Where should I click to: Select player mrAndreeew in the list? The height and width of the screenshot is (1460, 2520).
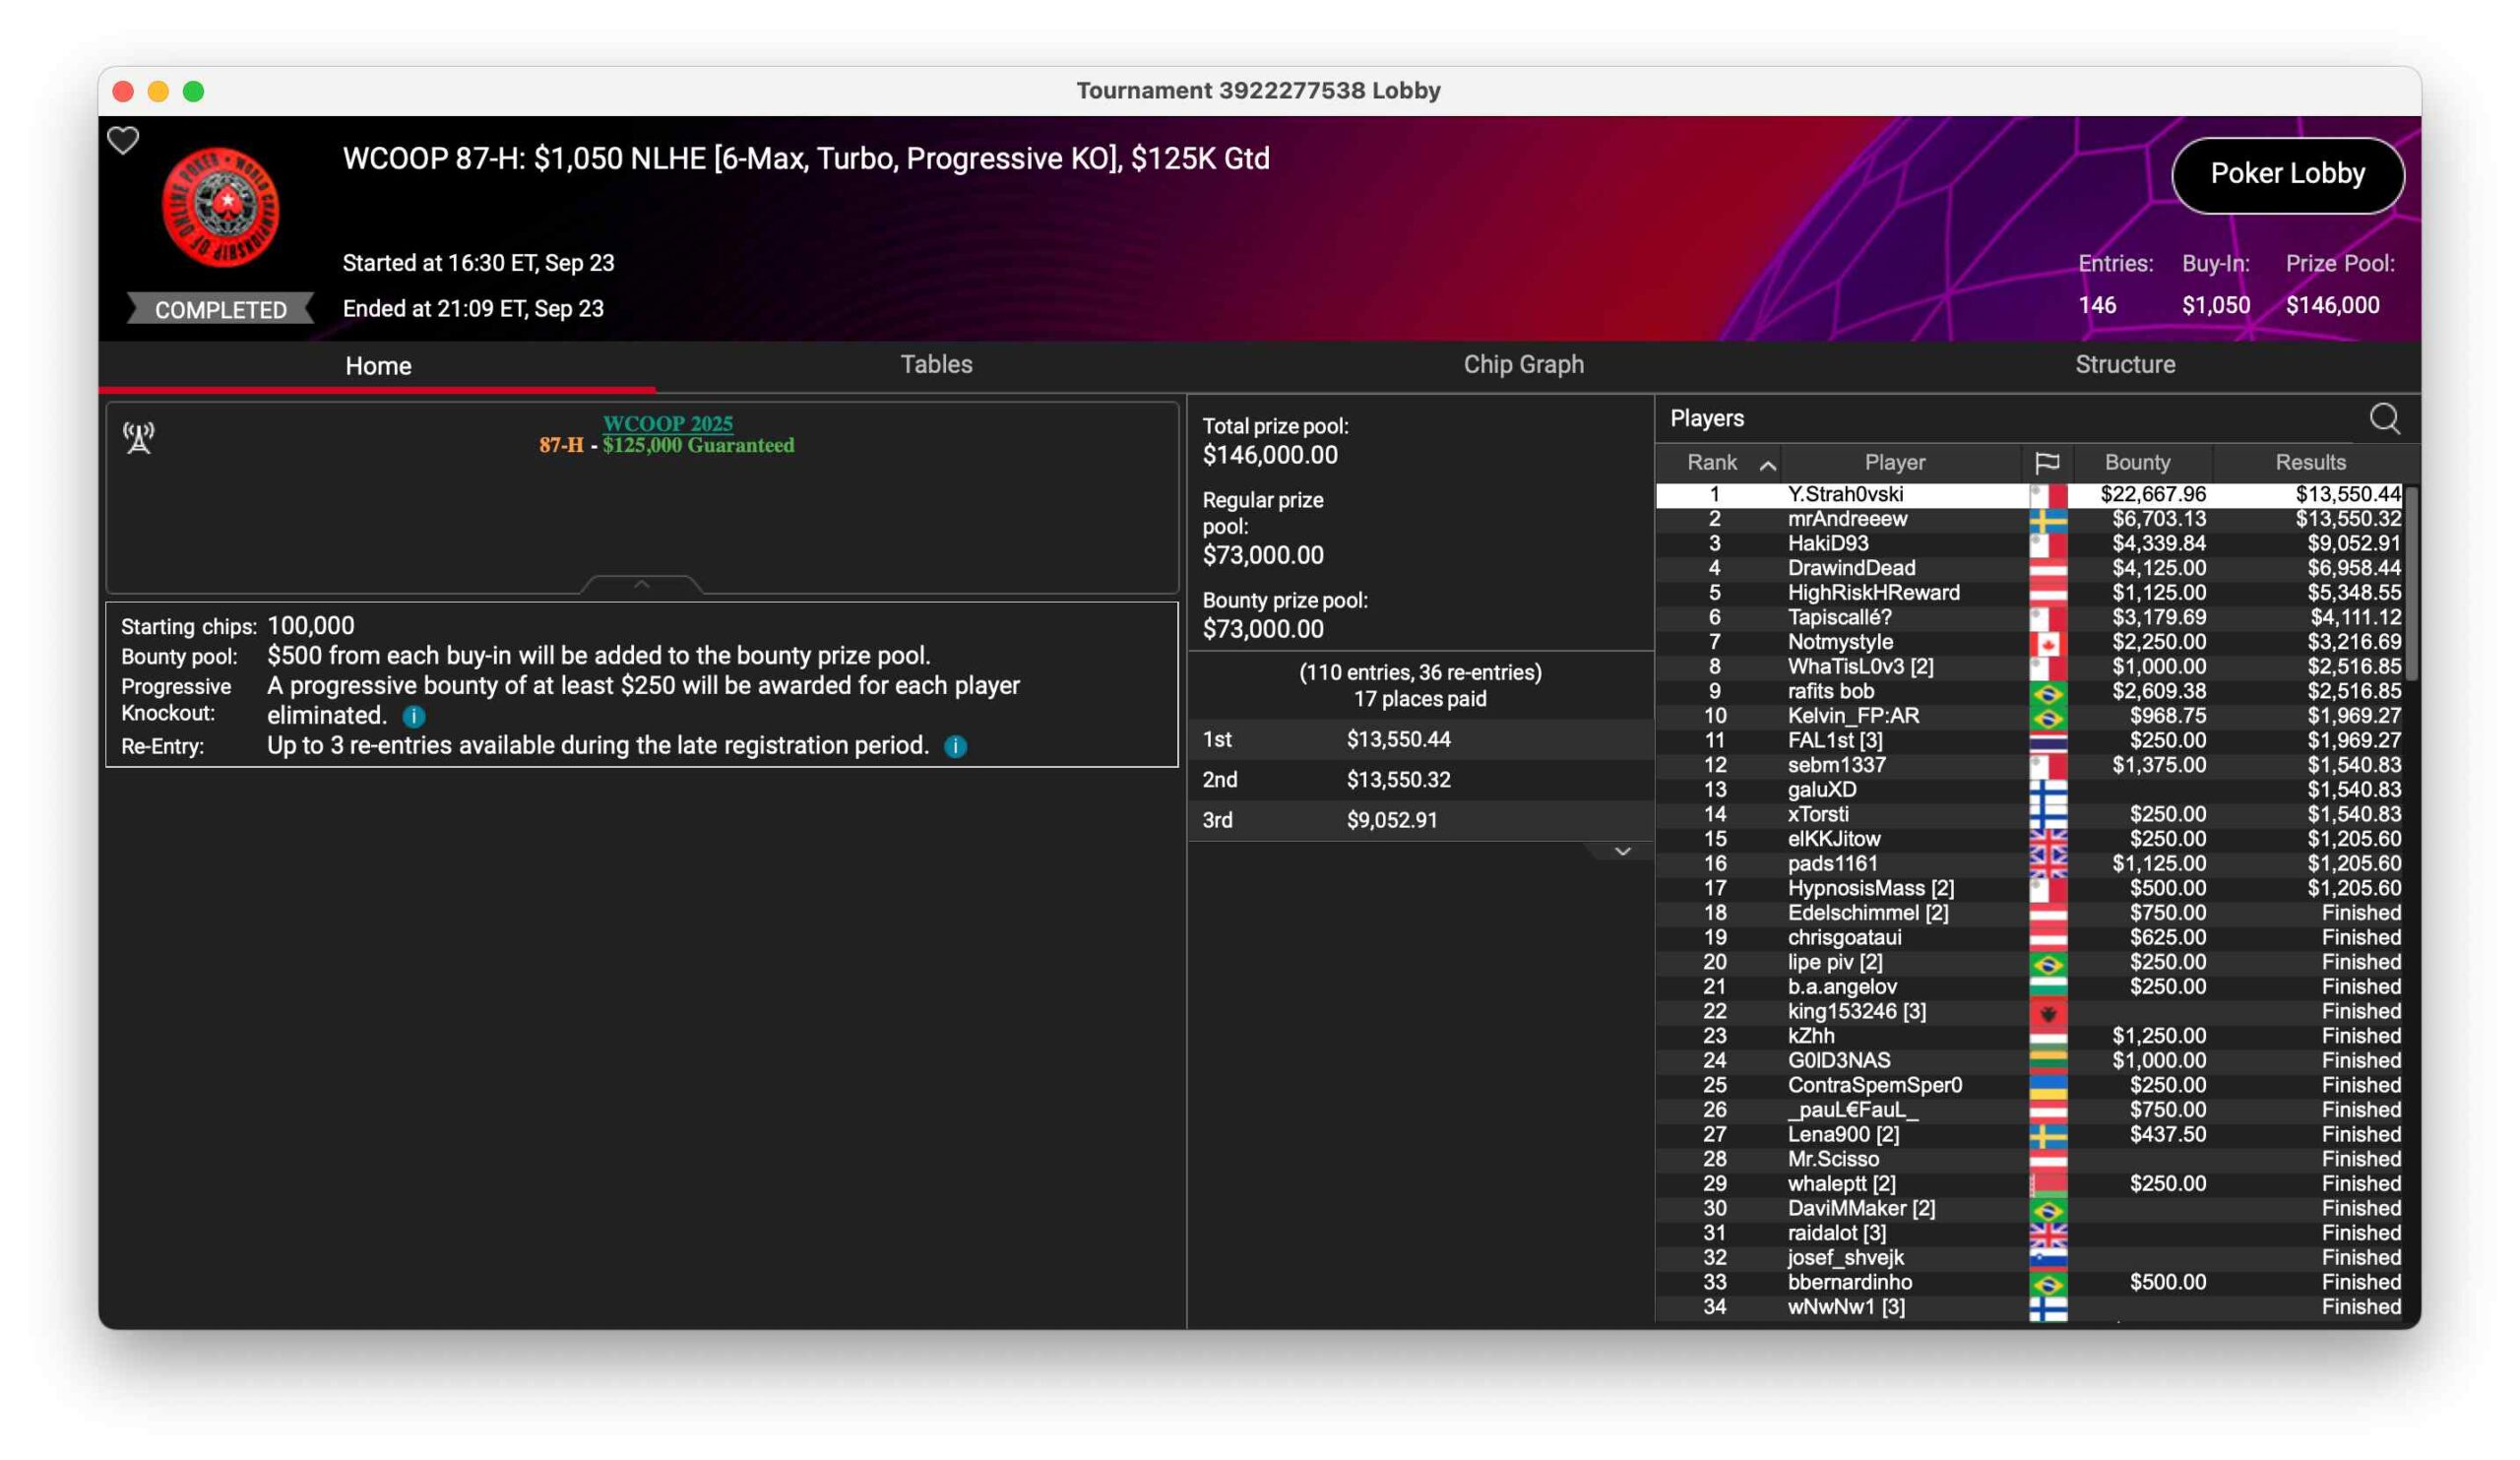pyautogui.click(x=1846, y=519)
